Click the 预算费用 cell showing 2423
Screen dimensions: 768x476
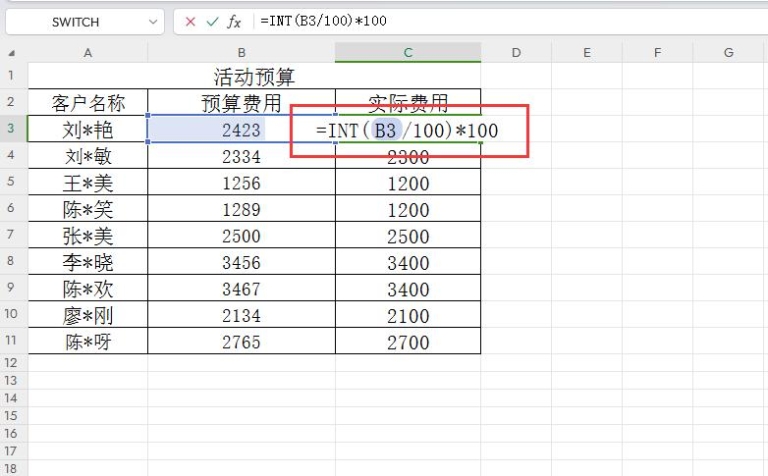point(241,129)
